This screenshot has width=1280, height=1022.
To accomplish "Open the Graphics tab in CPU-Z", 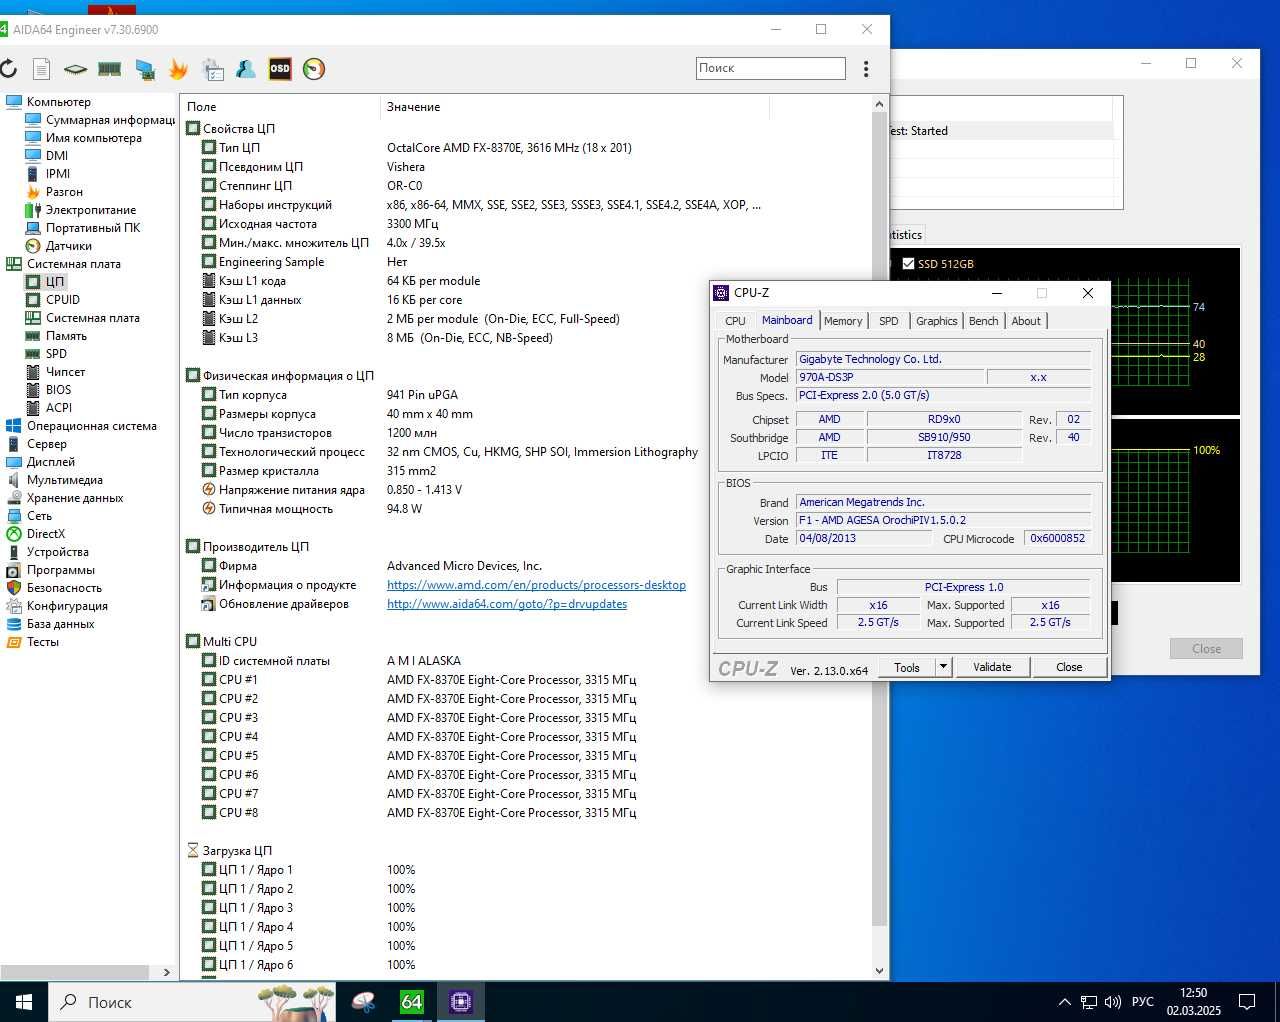I will pyautogui.click(x=937, y=321).
